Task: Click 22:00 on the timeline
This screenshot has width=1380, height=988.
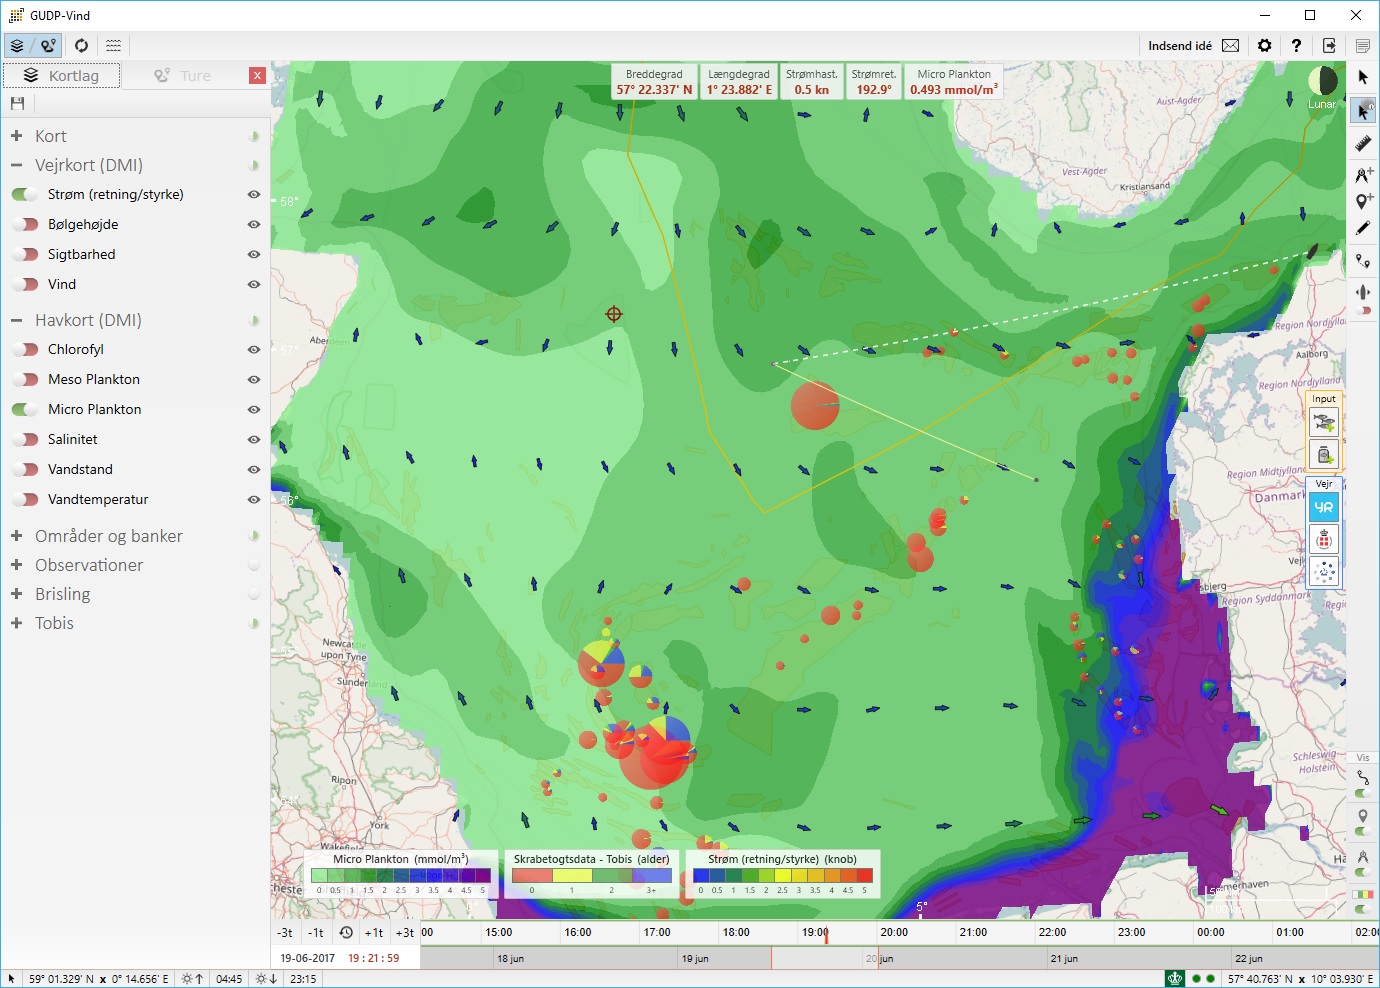Action: pos(1052,932)
